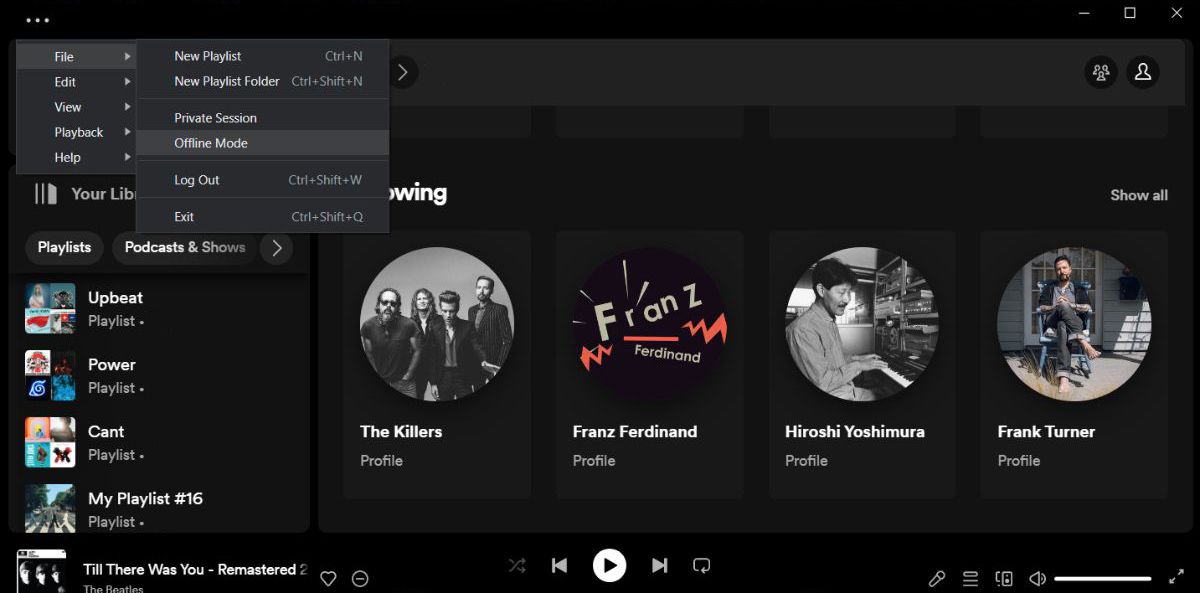Click now playing album cover
Viewport: 1200px width, 593px height.
(41, 571)
